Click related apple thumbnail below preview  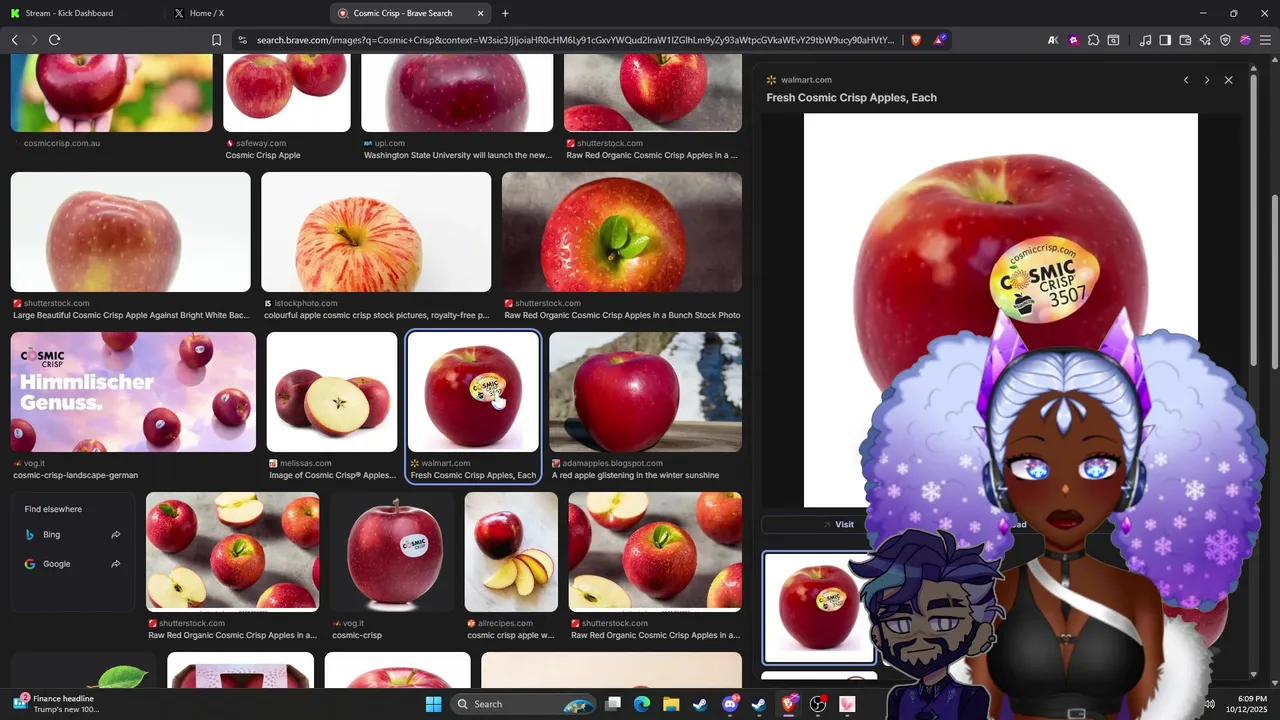(819, 608)
